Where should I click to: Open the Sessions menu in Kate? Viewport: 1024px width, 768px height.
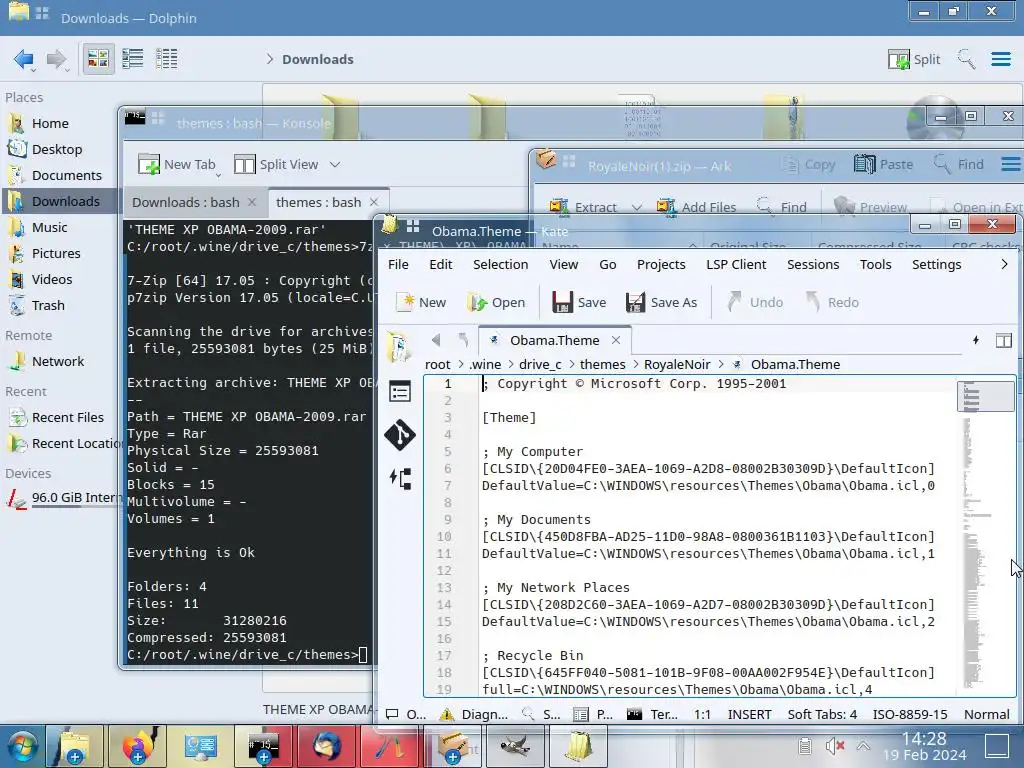[x=813, y=264]
